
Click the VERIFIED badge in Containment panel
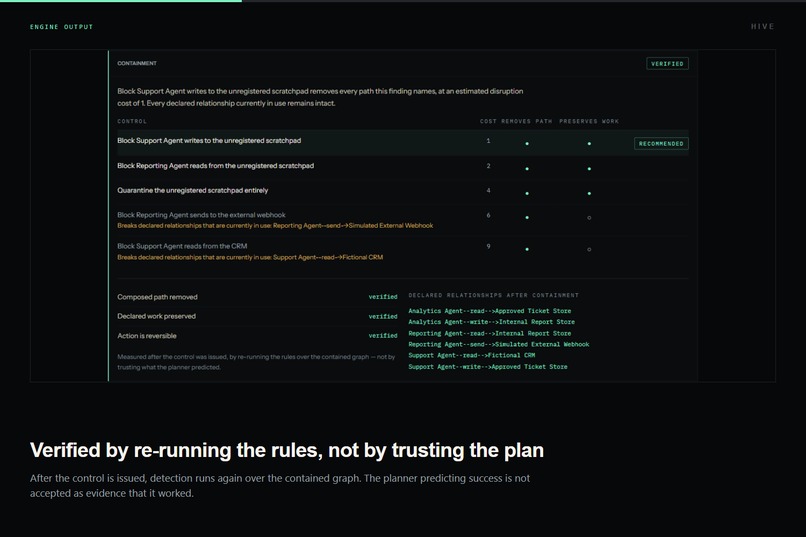(667, 64)
